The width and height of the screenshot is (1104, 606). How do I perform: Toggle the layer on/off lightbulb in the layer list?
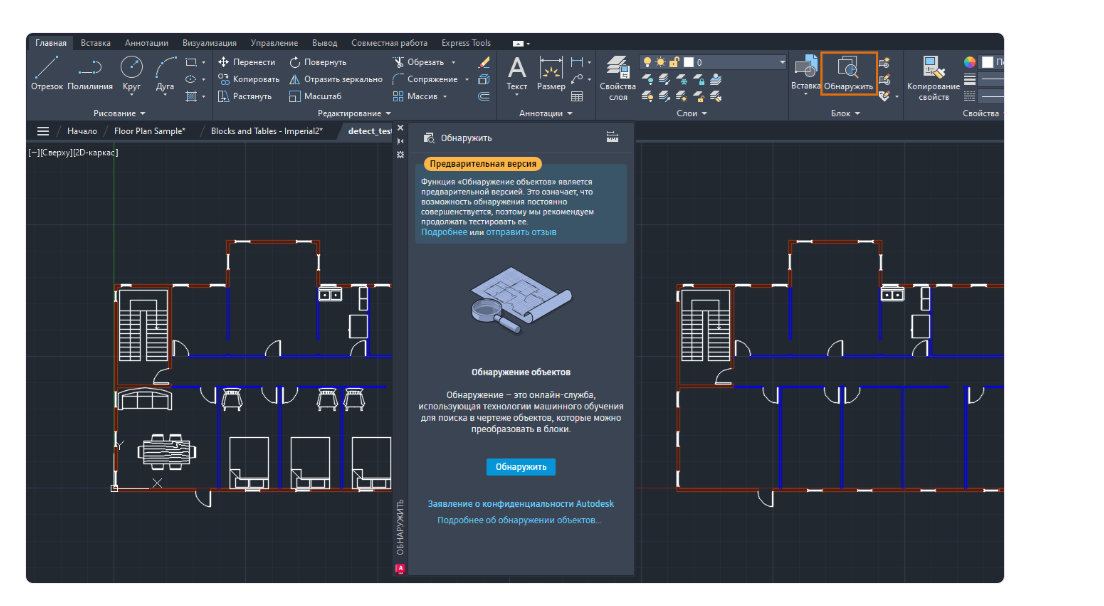tap(647, 62)
